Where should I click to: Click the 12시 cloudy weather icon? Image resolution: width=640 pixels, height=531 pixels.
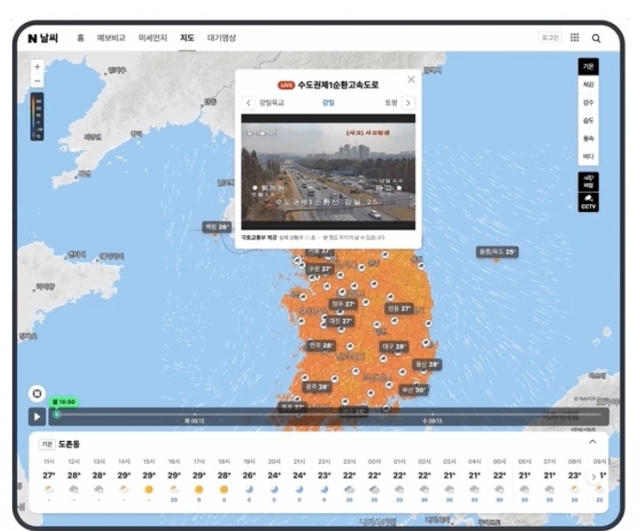[x=74, y=489]
